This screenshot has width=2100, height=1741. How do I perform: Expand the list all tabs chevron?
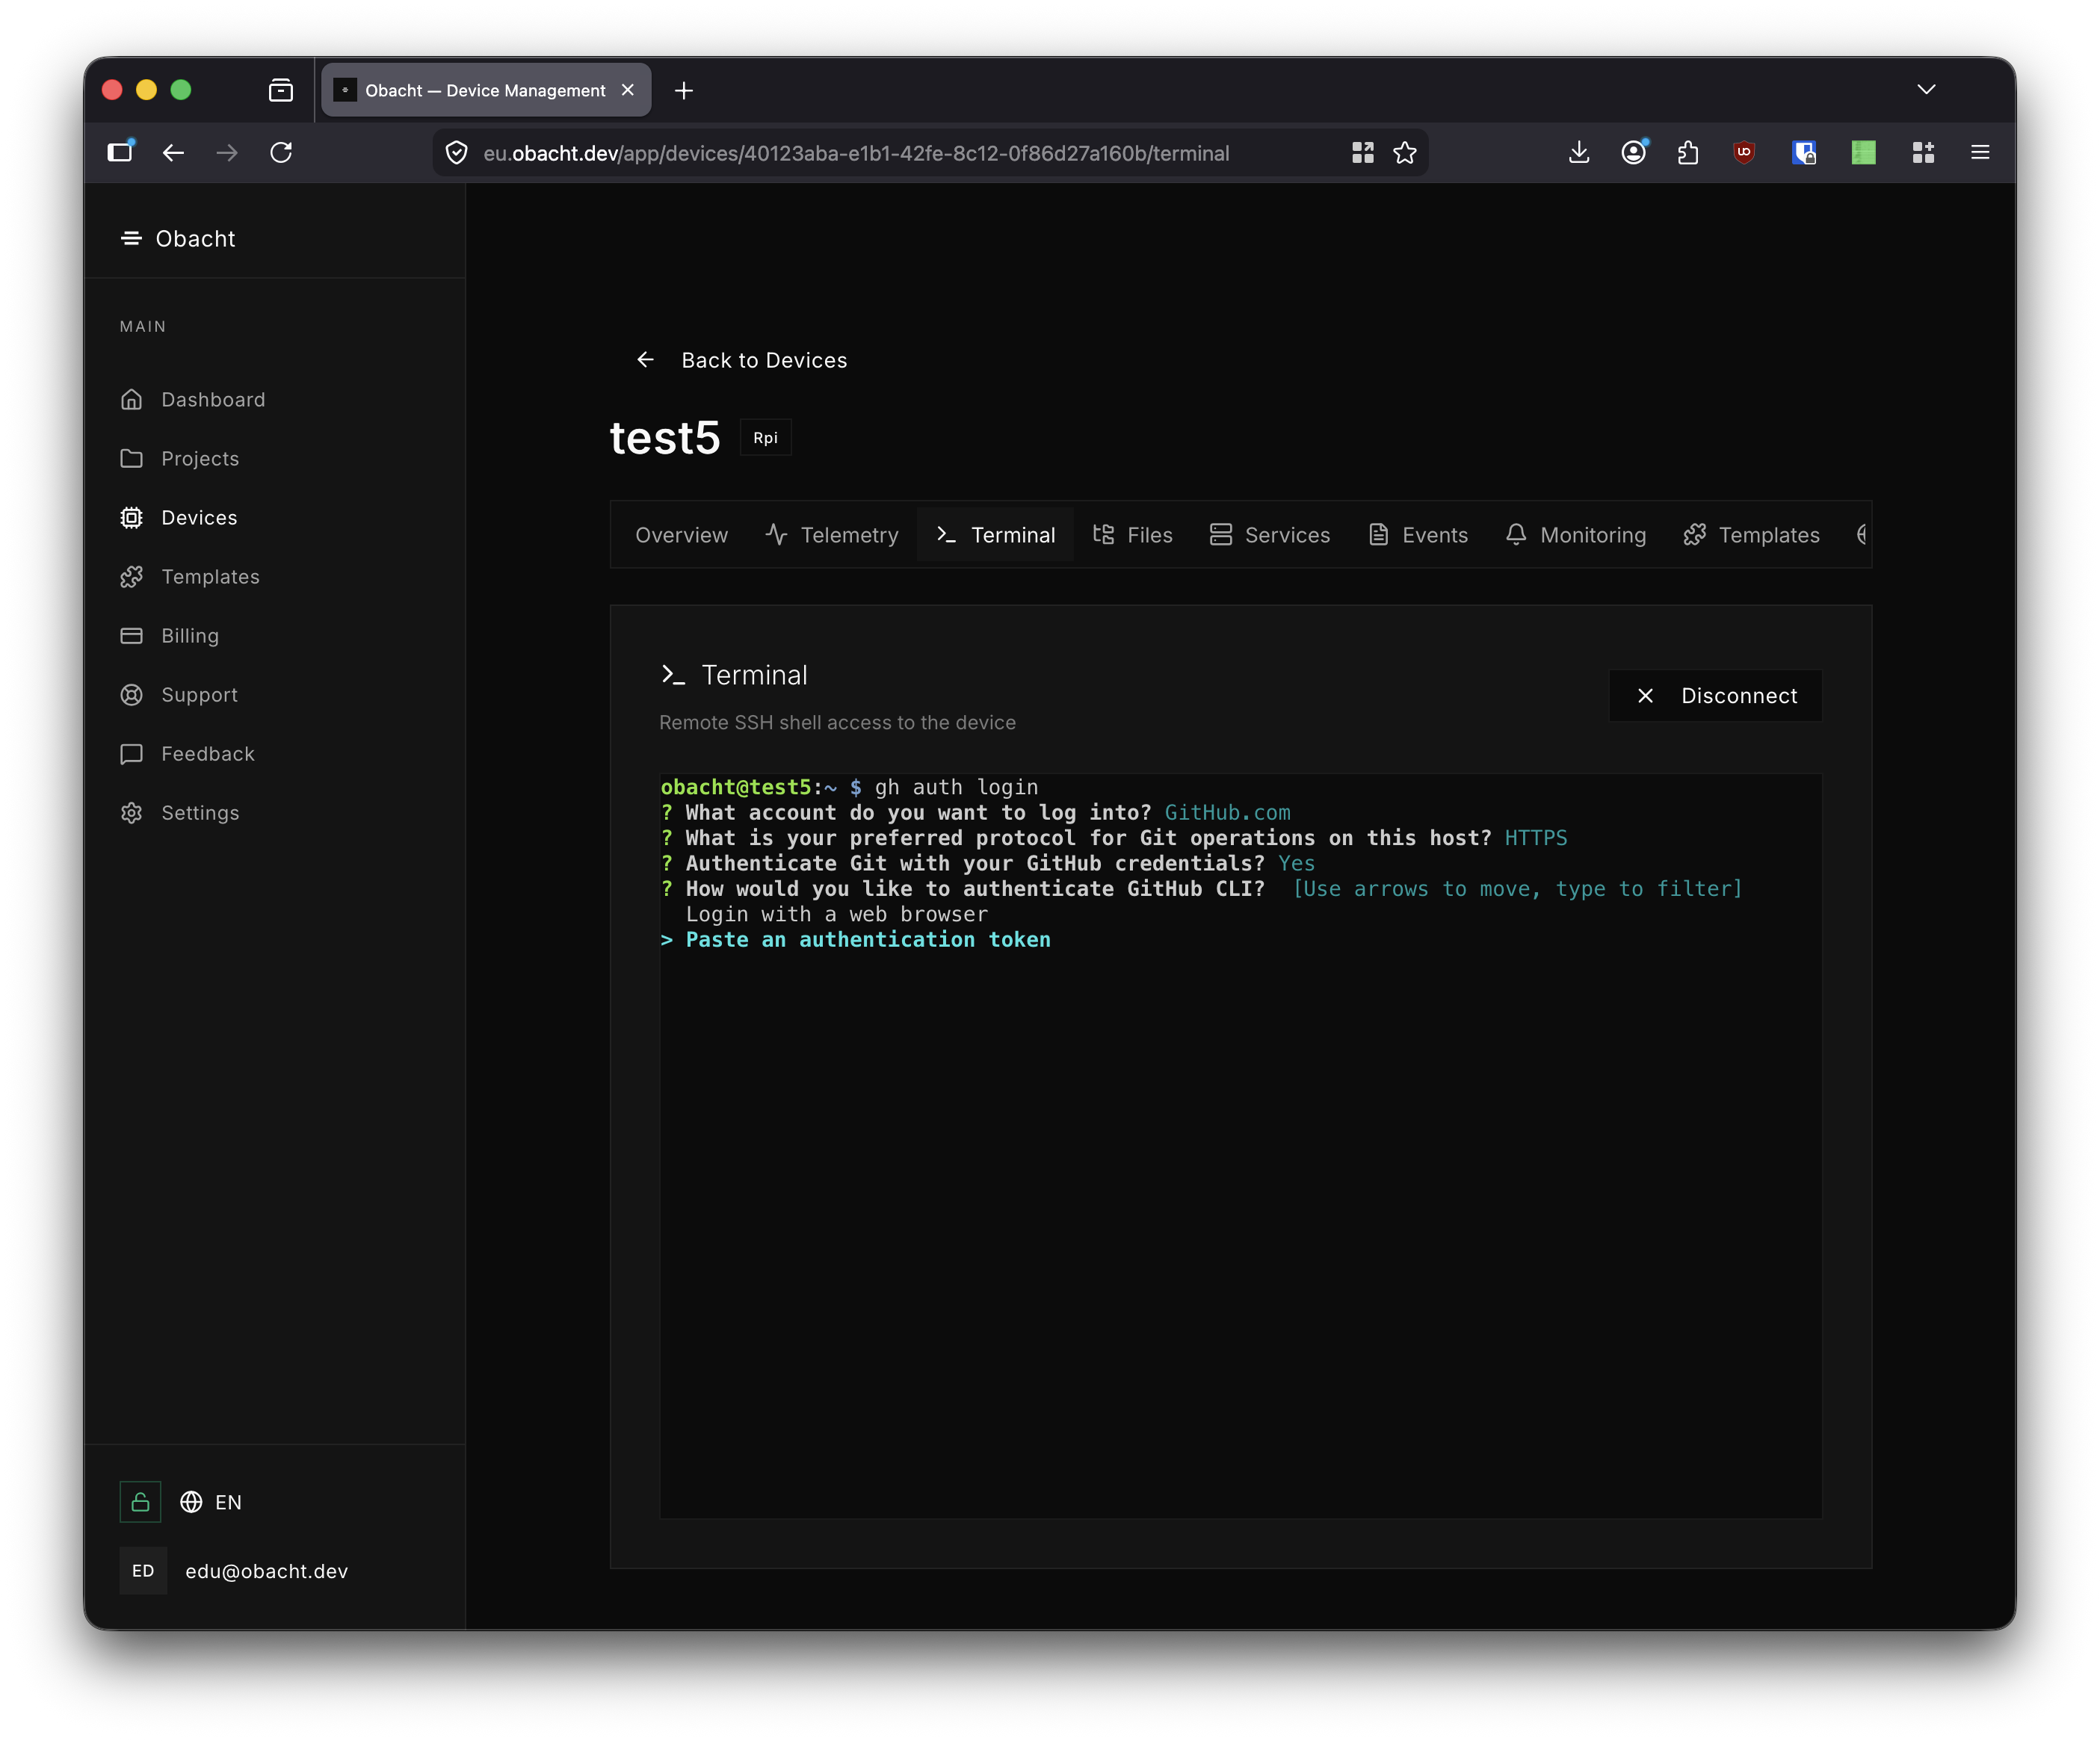coord(1927,90)
